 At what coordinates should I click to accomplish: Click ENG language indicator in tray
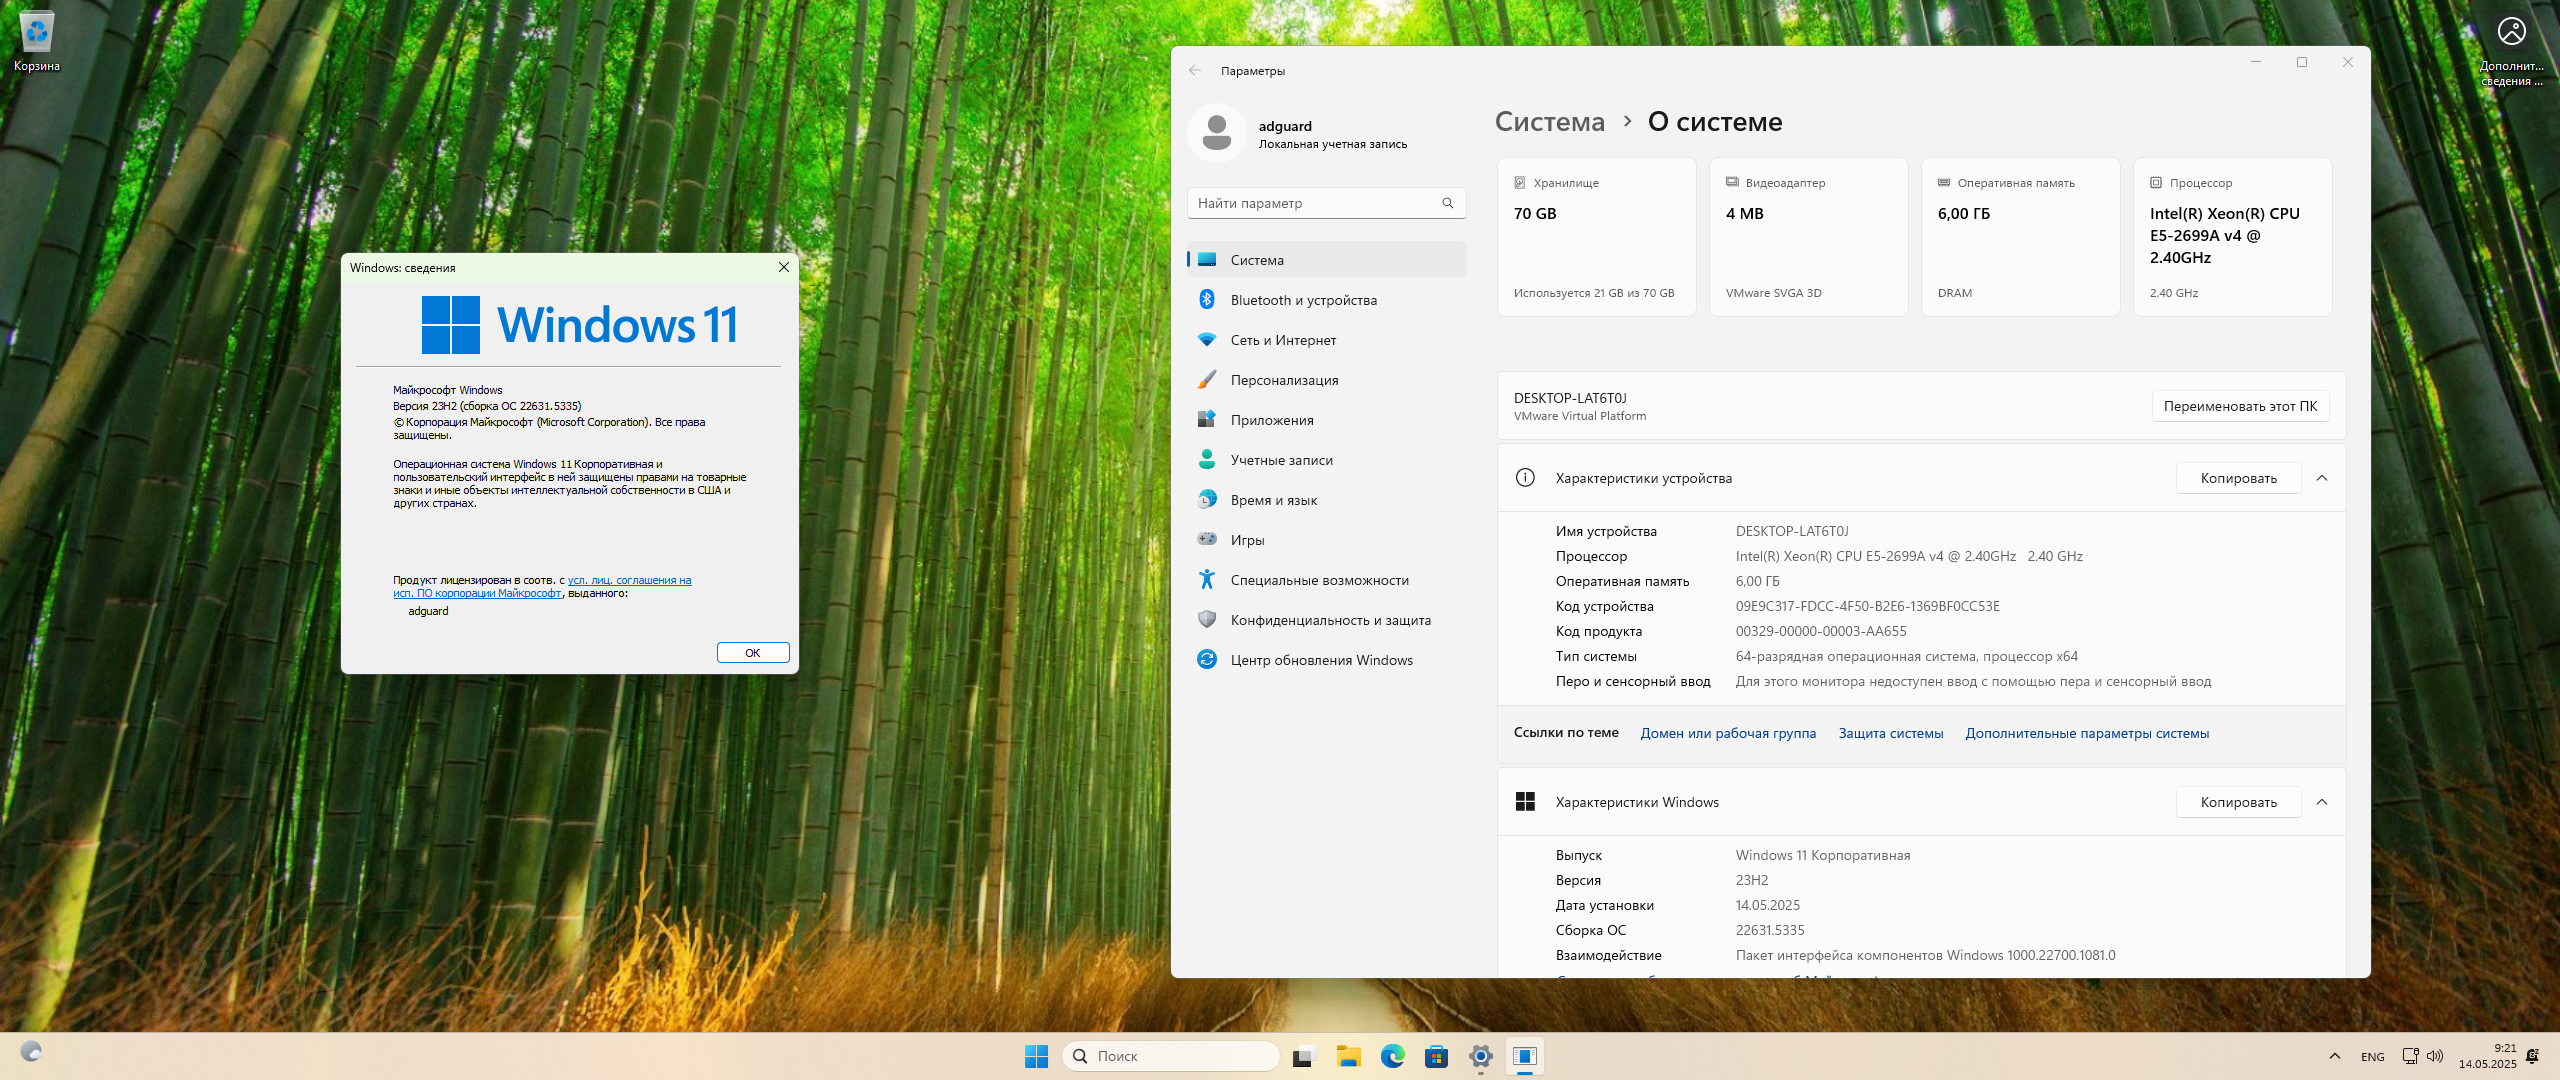point(2372,1057)
